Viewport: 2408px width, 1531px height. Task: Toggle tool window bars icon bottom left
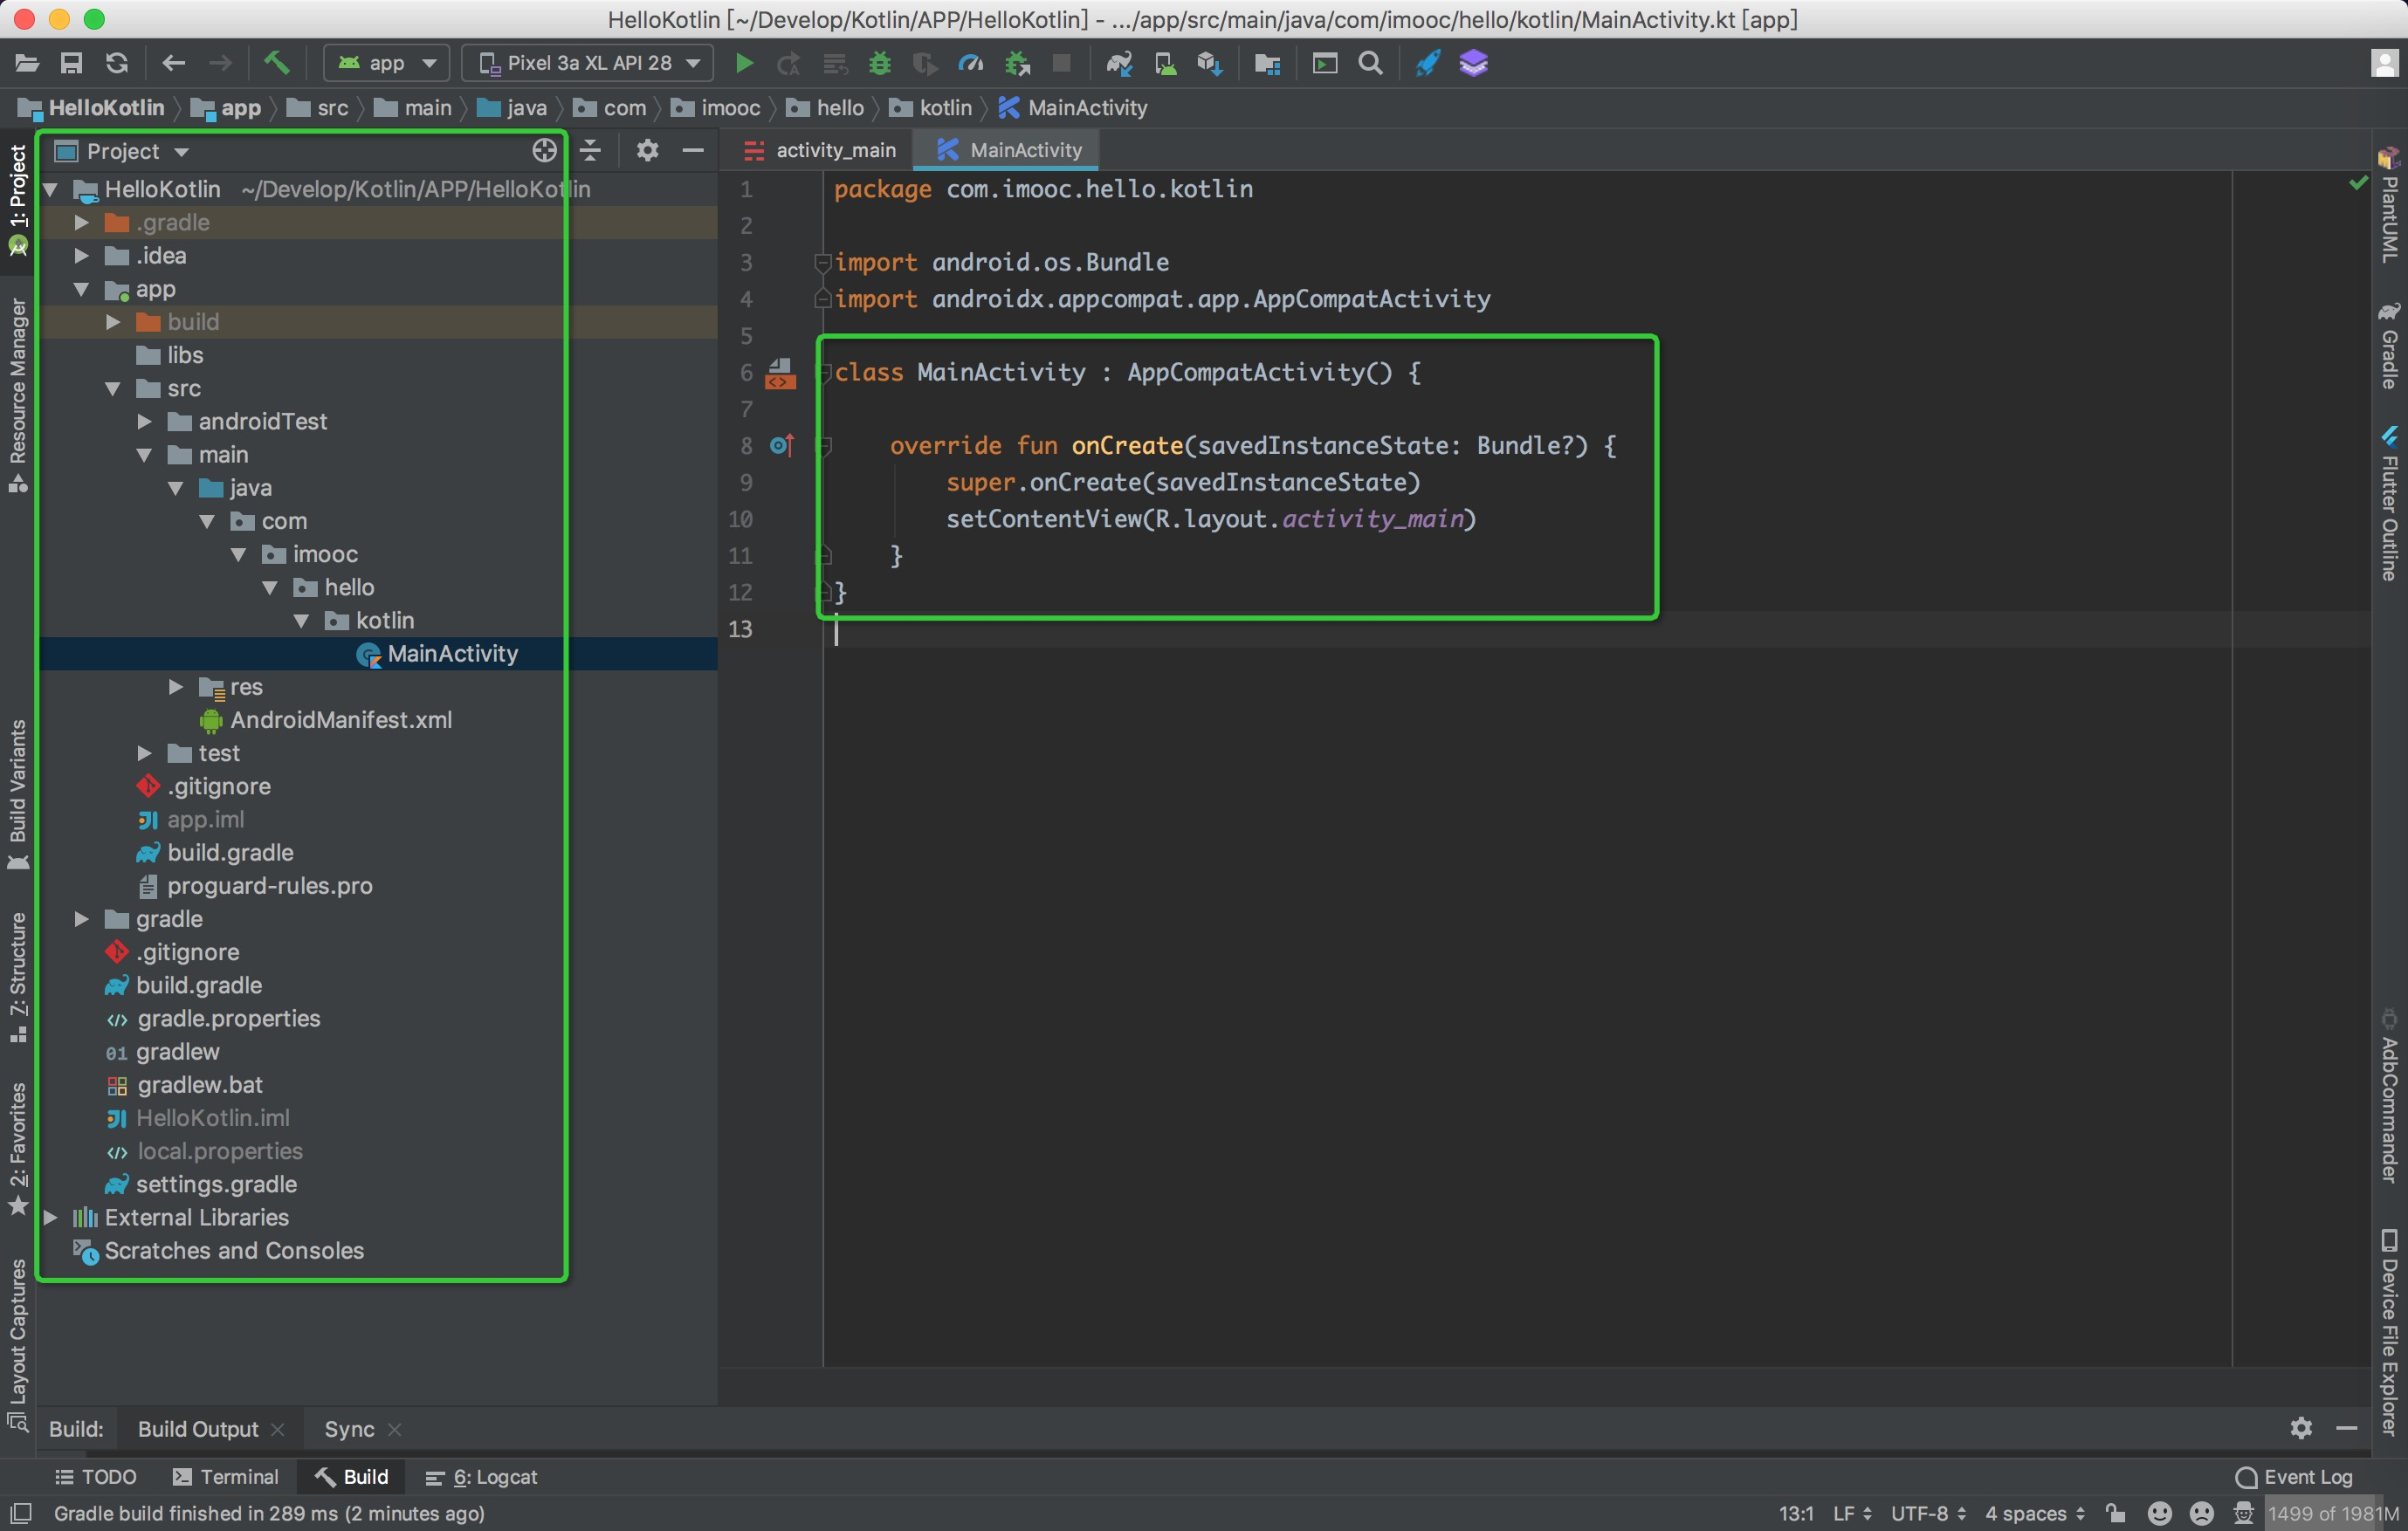(21, 1513)
